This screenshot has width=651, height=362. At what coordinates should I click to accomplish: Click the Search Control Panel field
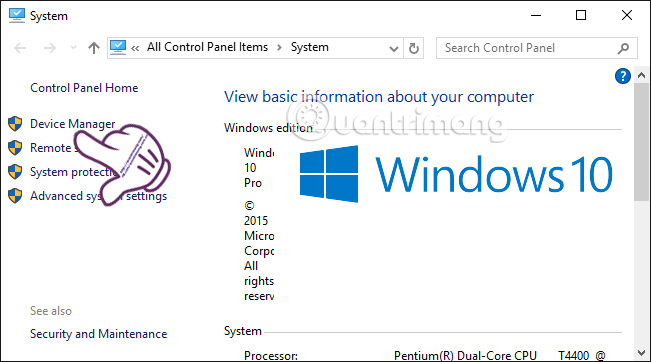tap(536, 48)
